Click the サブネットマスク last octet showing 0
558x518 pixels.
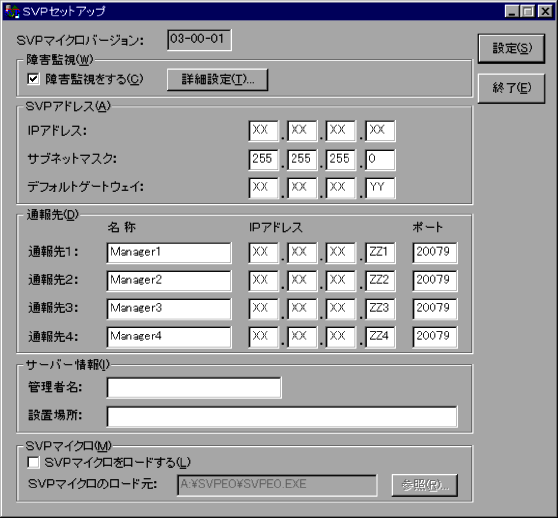[x=380, y=159]
